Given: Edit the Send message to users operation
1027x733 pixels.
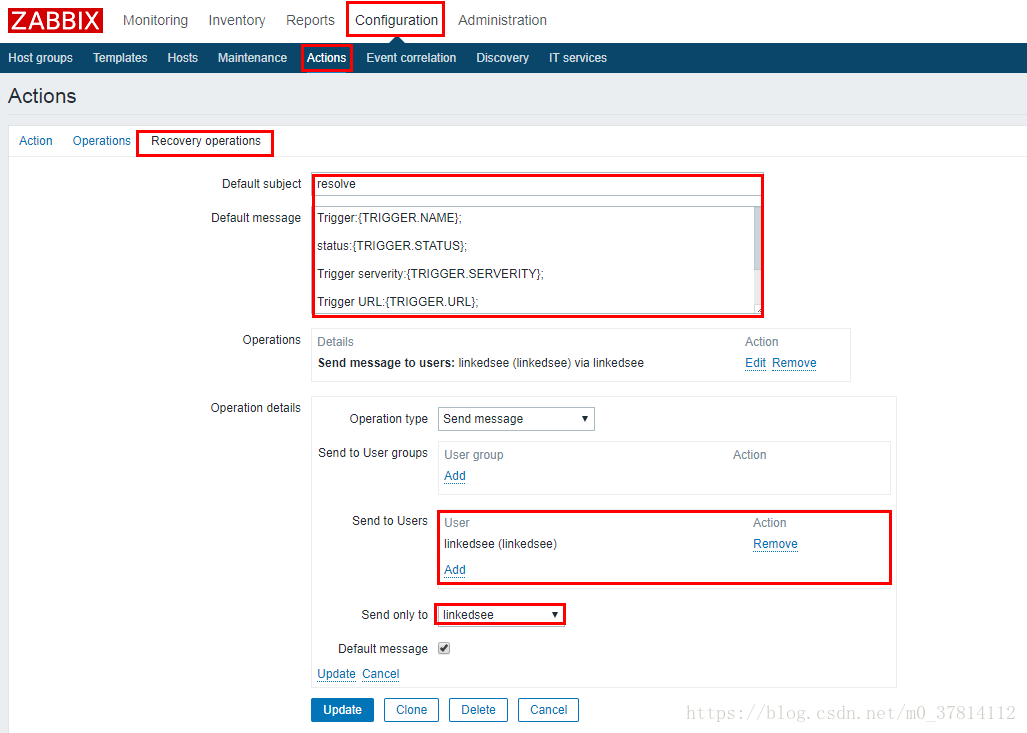Looking at the screenshot, I should [755, 363].
